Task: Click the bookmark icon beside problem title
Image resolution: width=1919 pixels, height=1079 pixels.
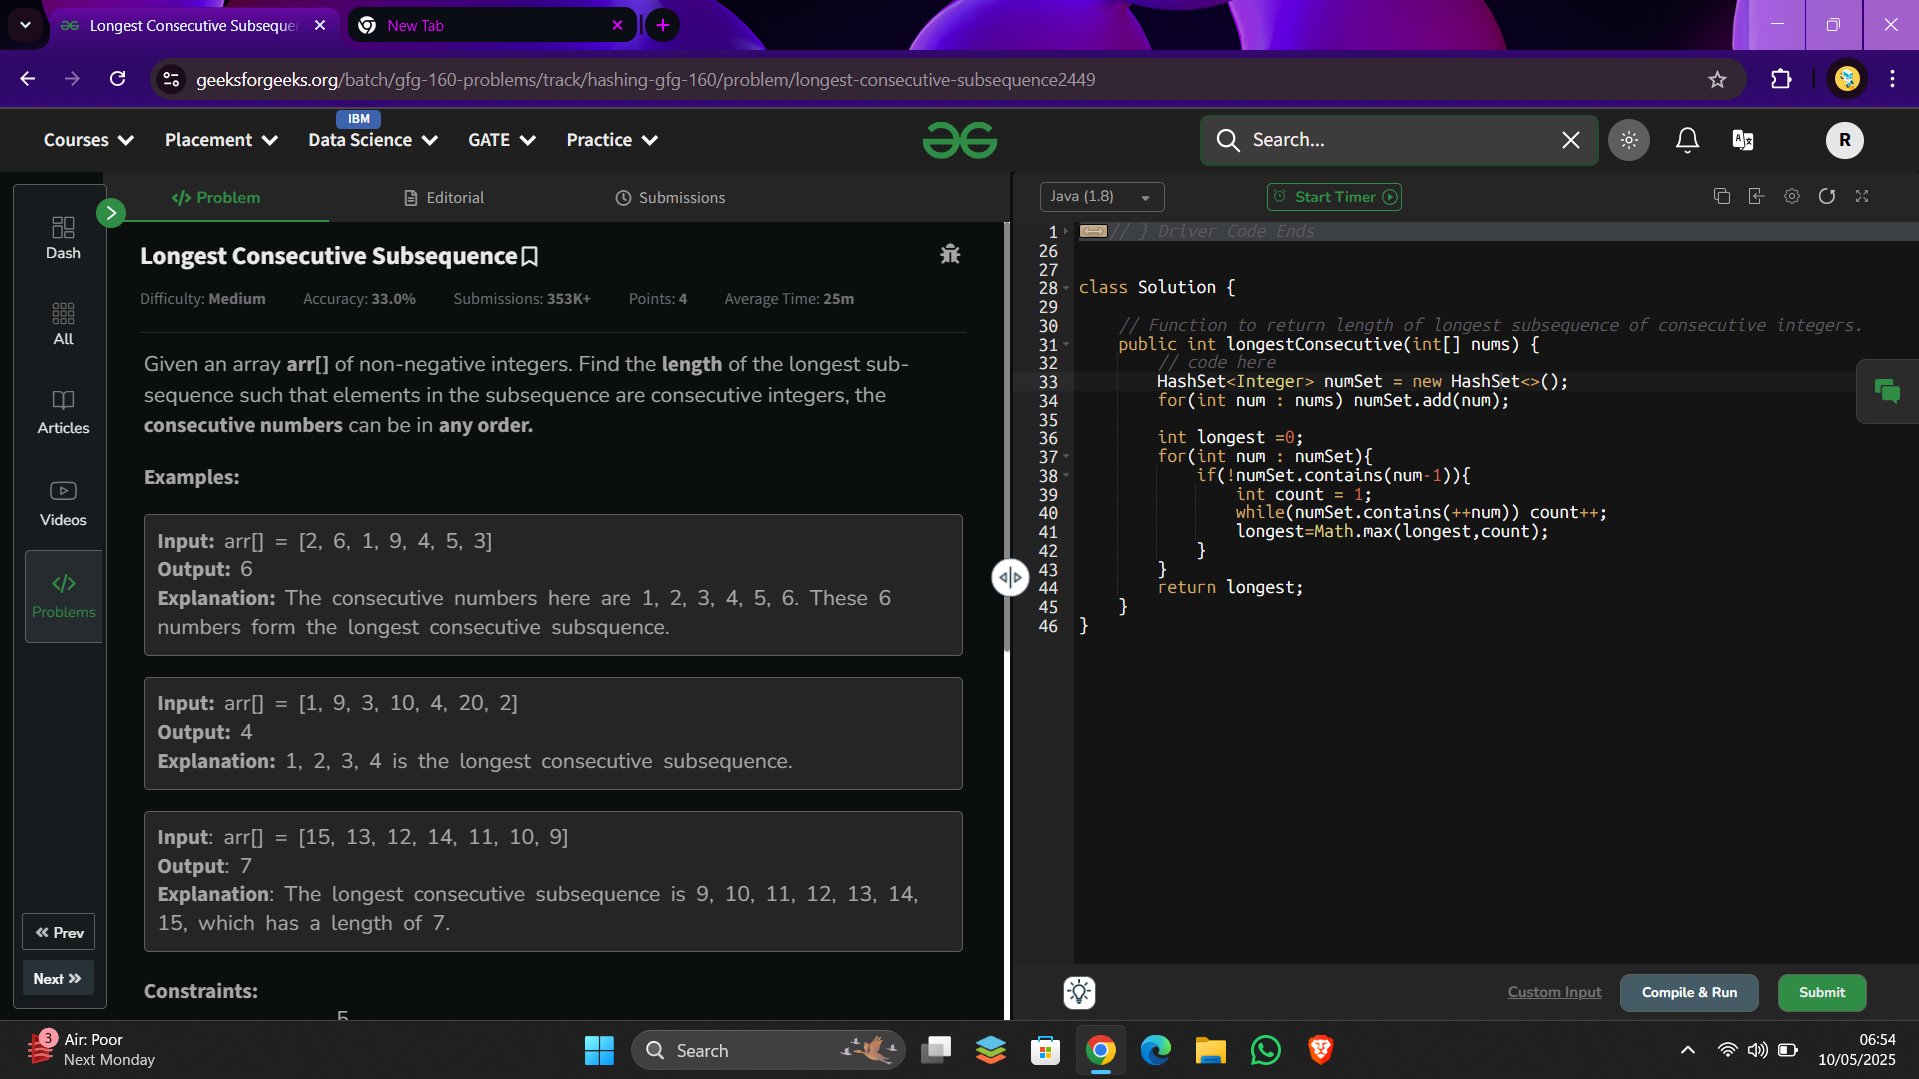Action: (530, 257)
